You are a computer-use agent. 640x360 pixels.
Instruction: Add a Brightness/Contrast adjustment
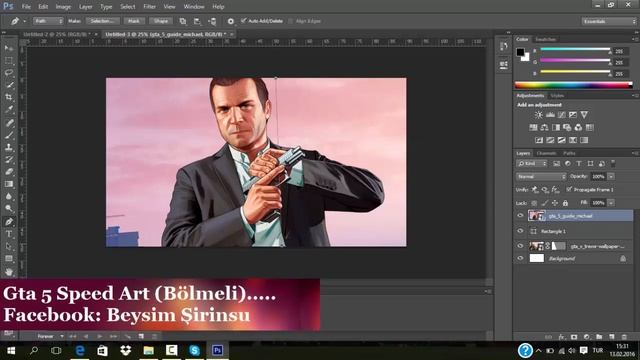tap(539, 115)
